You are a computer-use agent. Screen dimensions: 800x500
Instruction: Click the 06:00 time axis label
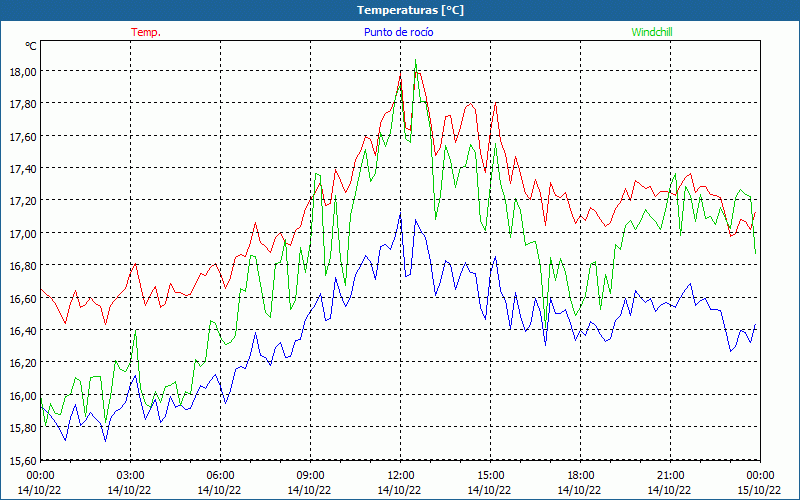tap(220, 476)
